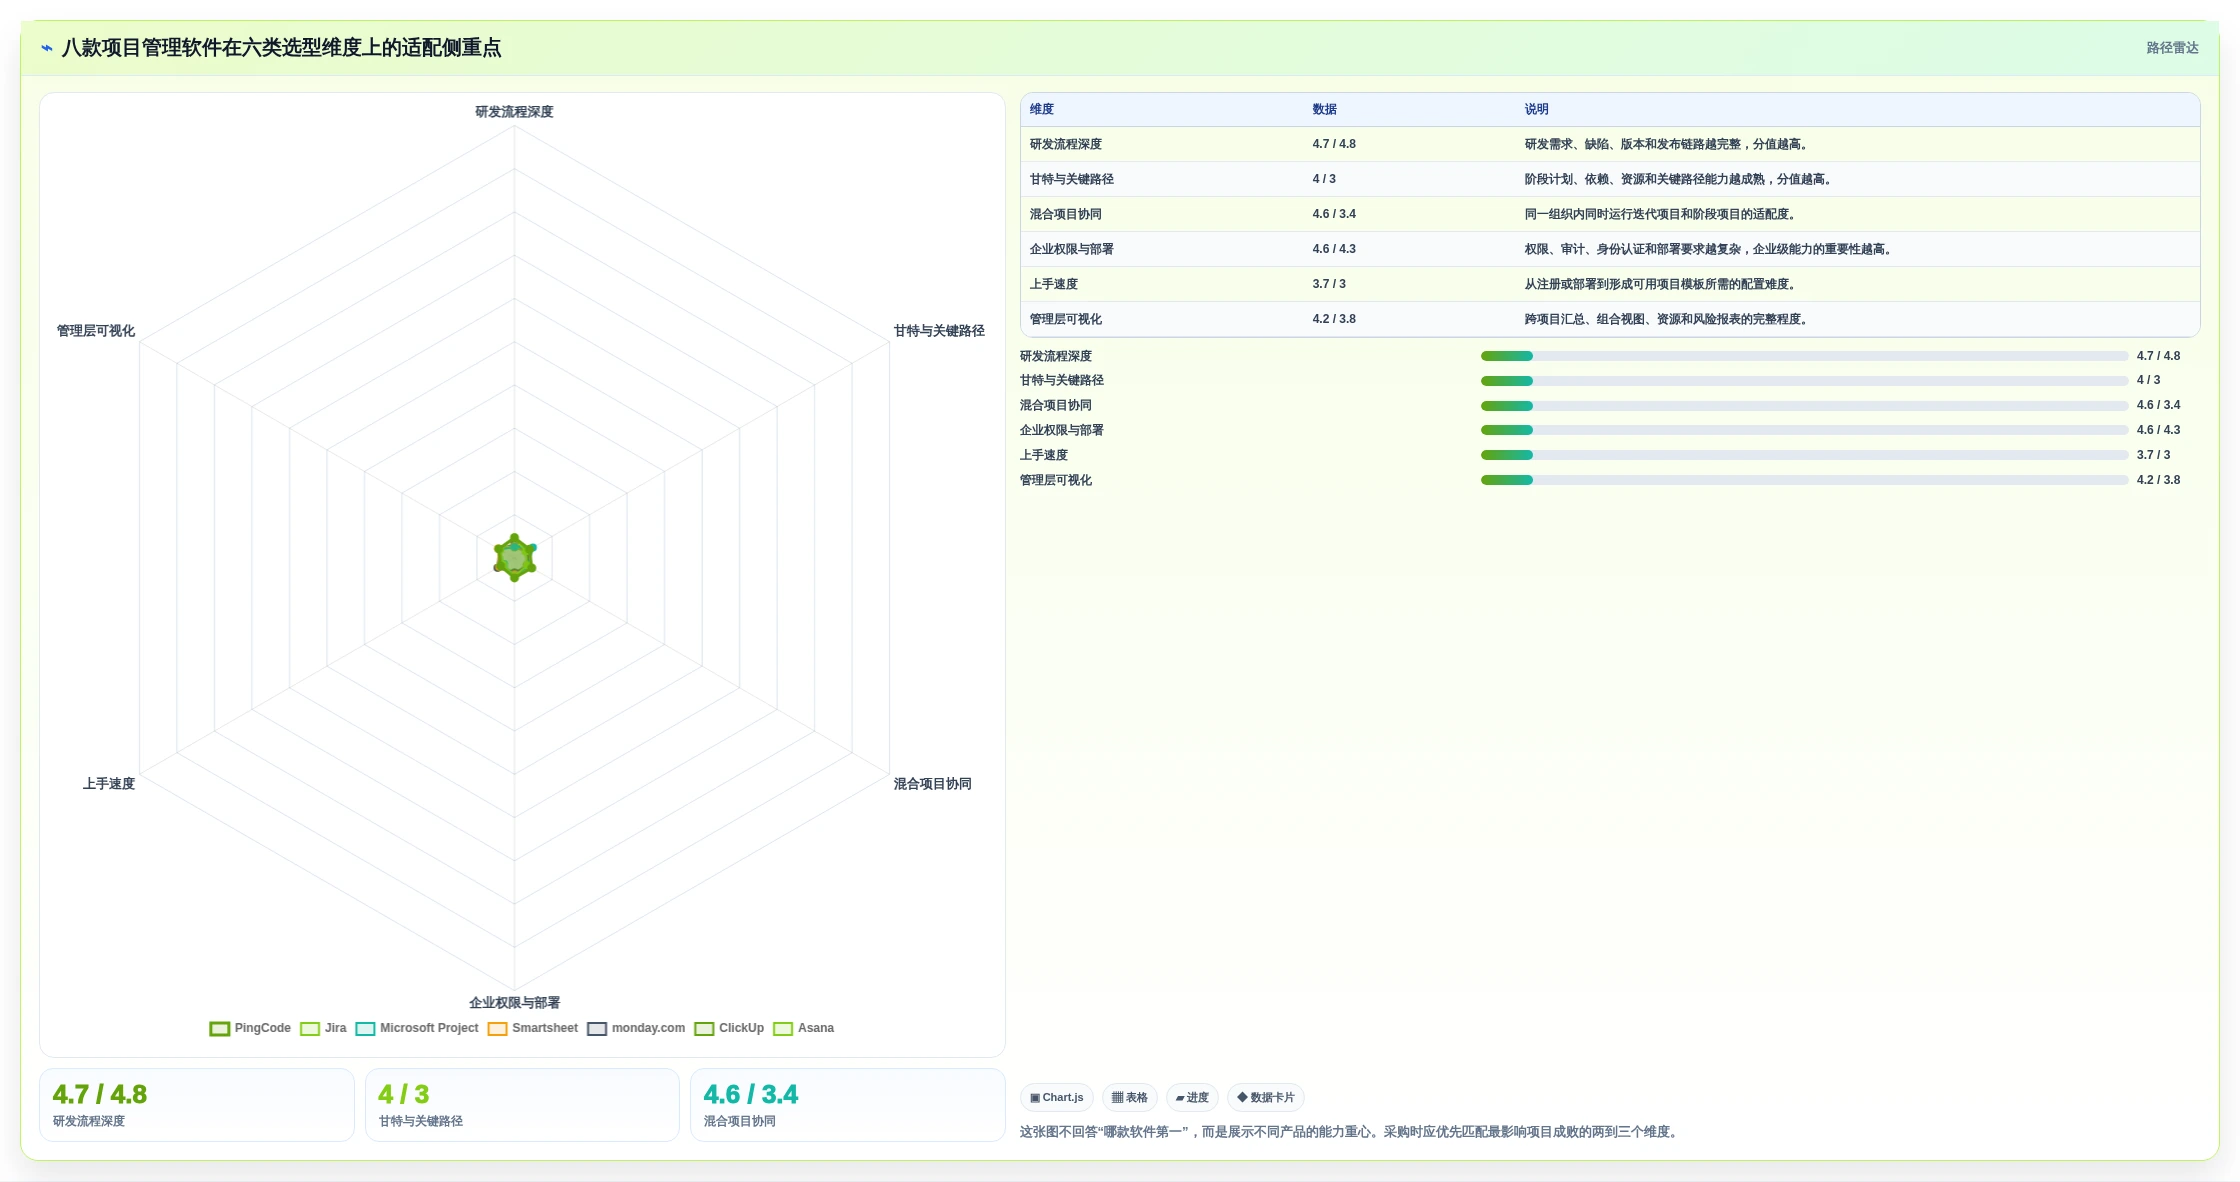Select the 进度 chip
The image size is (2240, 1182).
(1192, 1097)
